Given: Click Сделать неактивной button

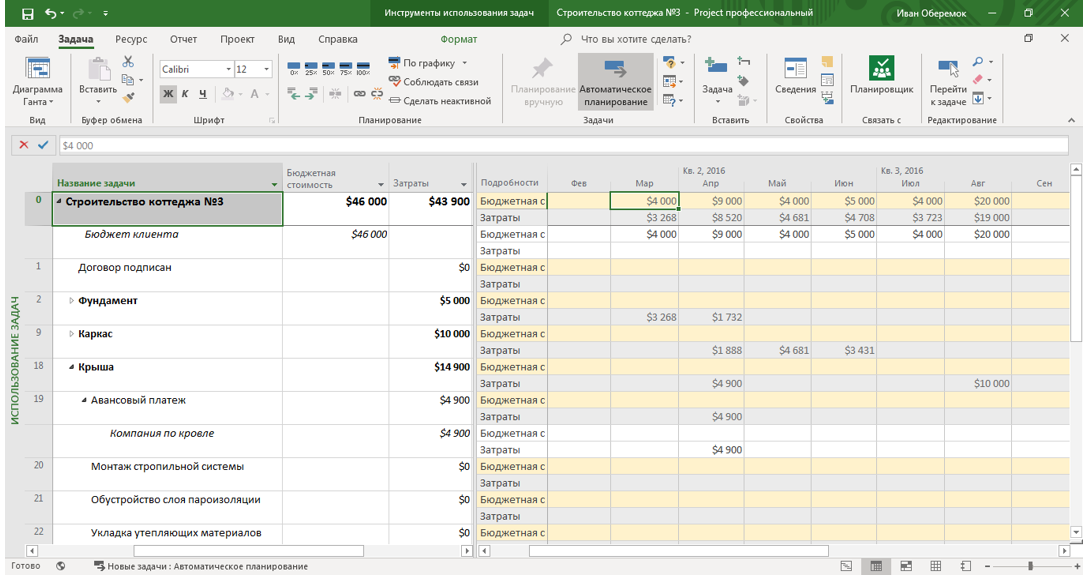Looking at the screenshot, I should (x=438, y=101).
